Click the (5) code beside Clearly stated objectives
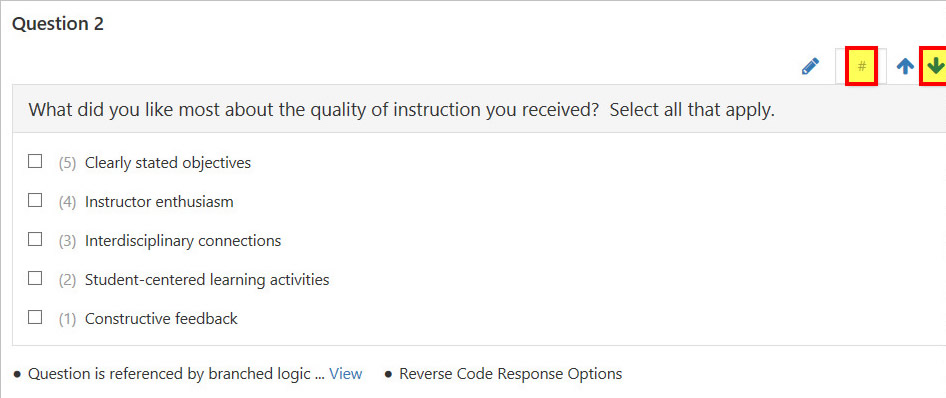This screenshot has height=398, width=946. tap(68, 163)
